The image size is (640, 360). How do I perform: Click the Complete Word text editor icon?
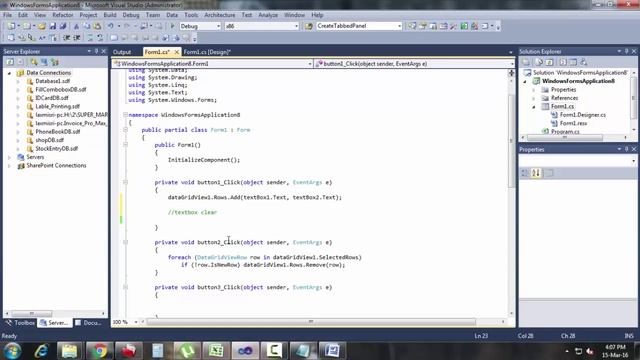tap(42, 38)
